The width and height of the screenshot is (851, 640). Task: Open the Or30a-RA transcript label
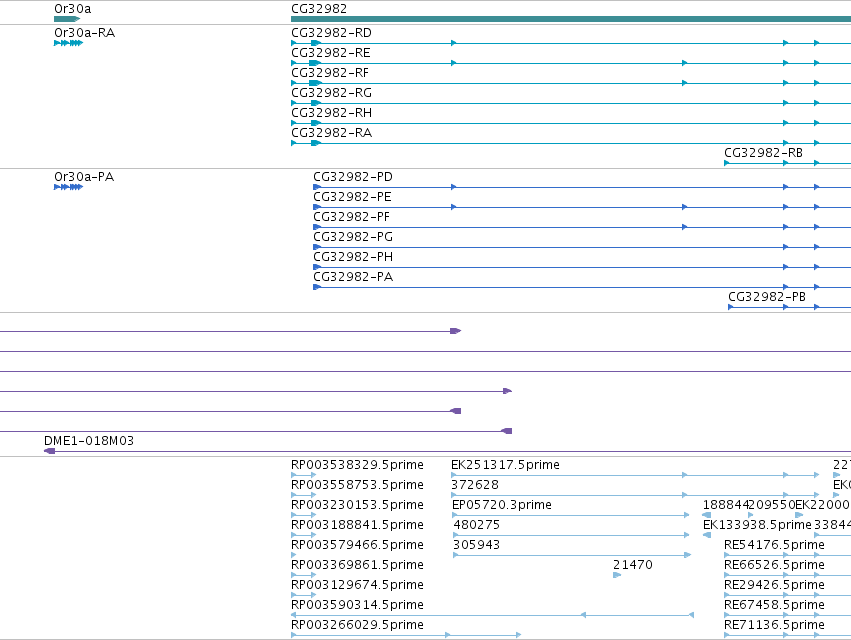coord(85,33)
